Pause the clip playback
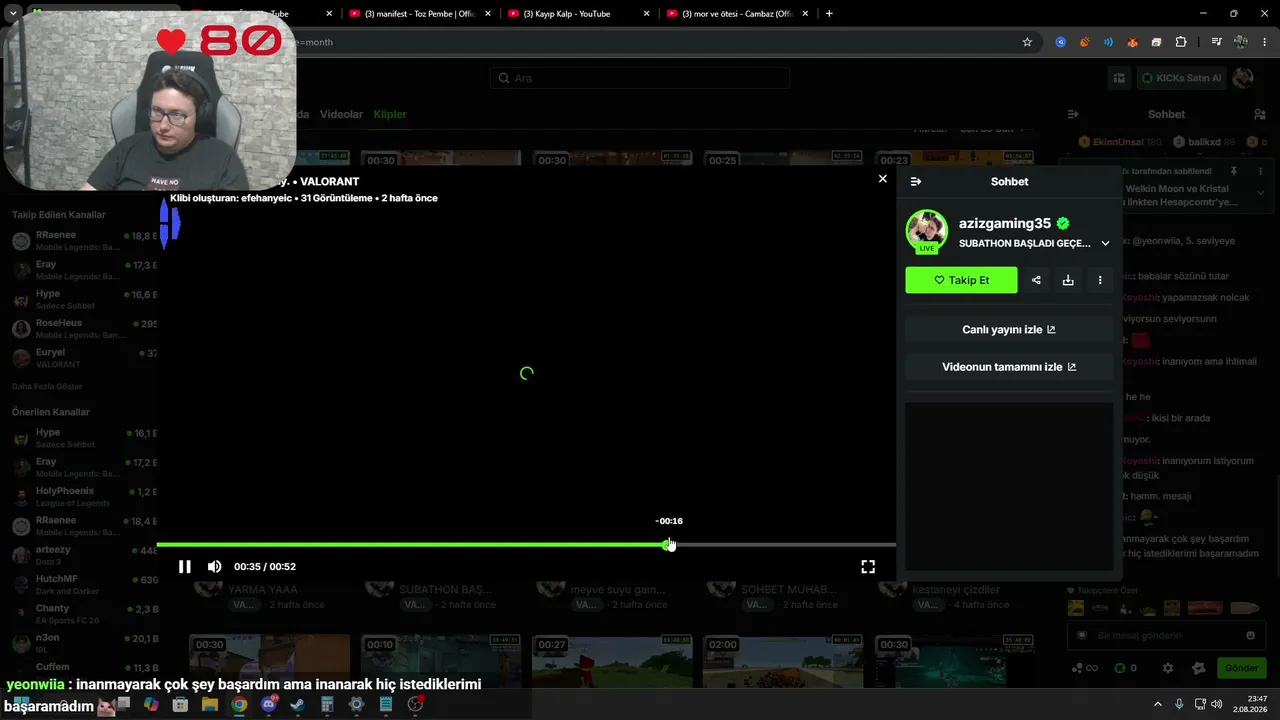The image size is (1280, 720). (x=185, y=566)
